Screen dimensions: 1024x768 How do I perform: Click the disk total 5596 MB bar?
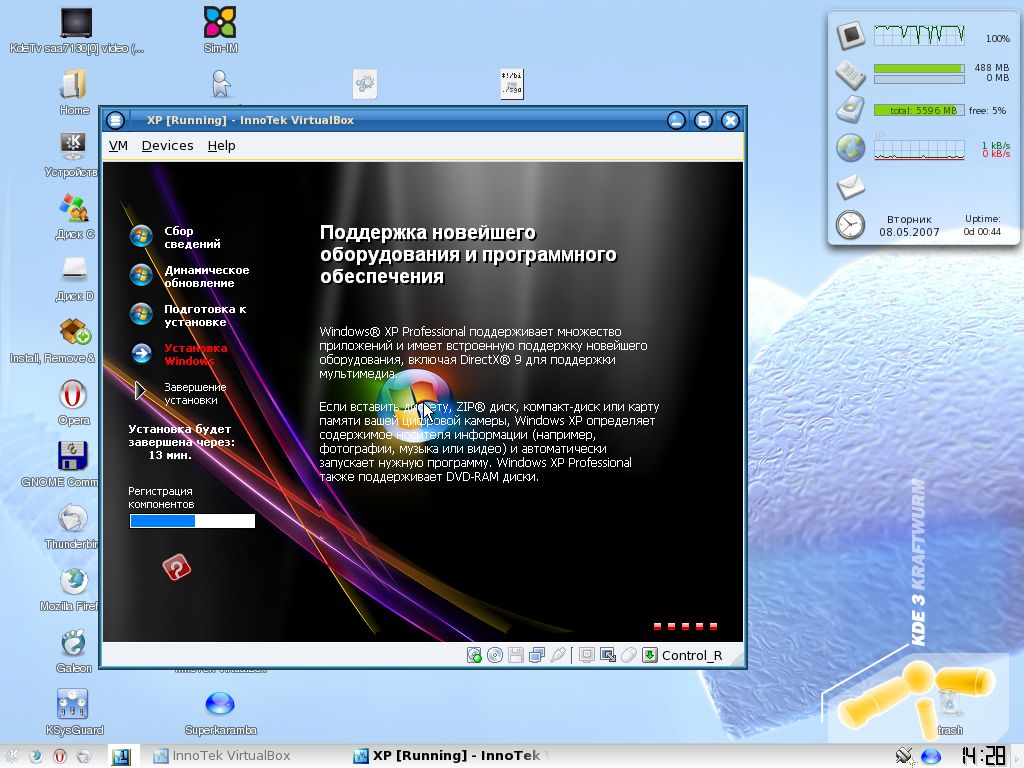pos(920,110)
